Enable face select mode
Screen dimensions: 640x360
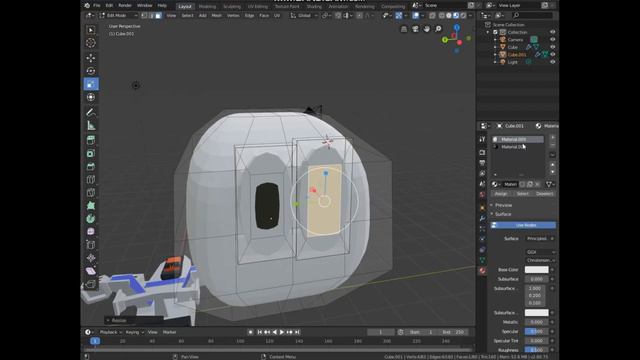tap(158, 16)
